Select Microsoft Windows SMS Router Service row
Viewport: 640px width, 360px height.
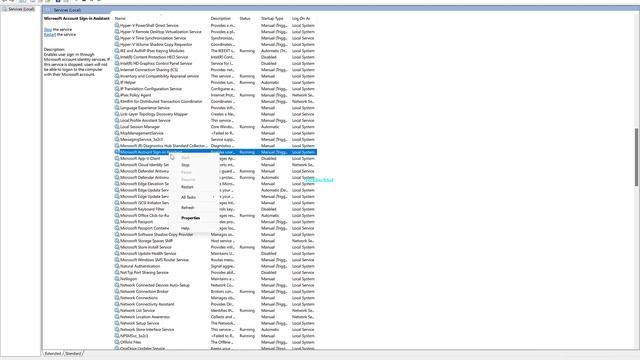216,260
